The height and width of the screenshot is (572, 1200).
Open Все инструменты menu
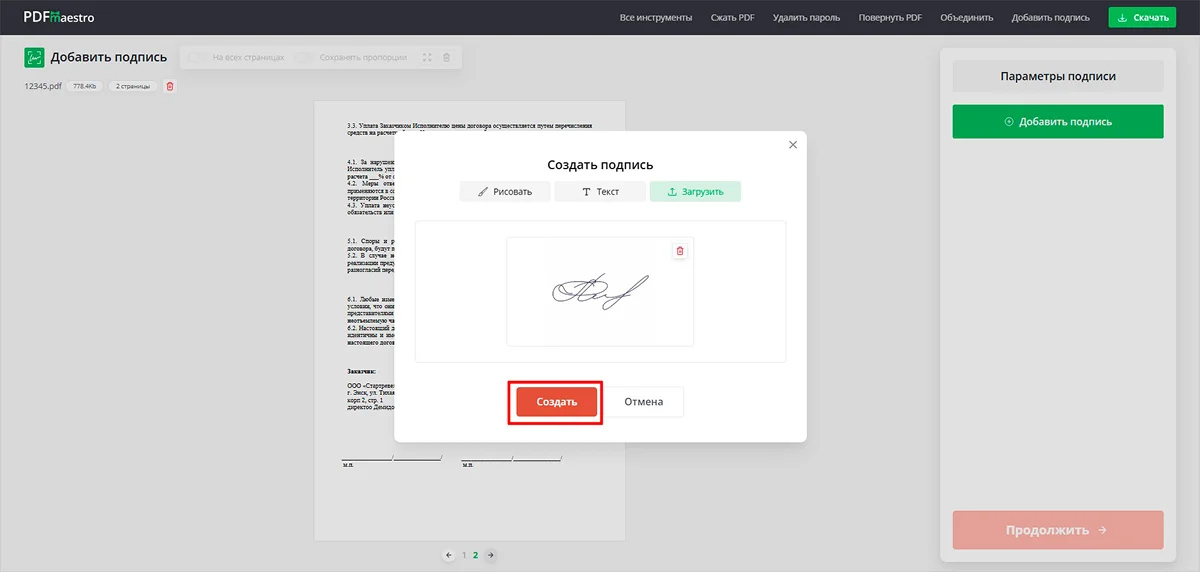point(655,17)
